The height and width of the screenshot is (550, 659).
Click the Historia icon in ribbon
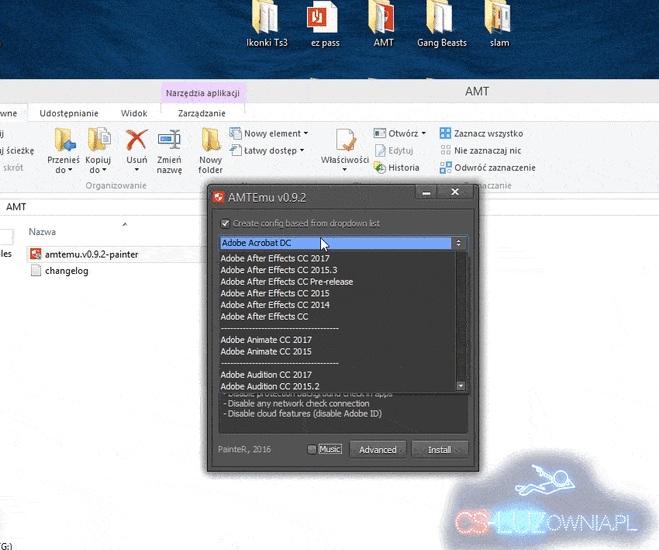click(x=381, y=167)
